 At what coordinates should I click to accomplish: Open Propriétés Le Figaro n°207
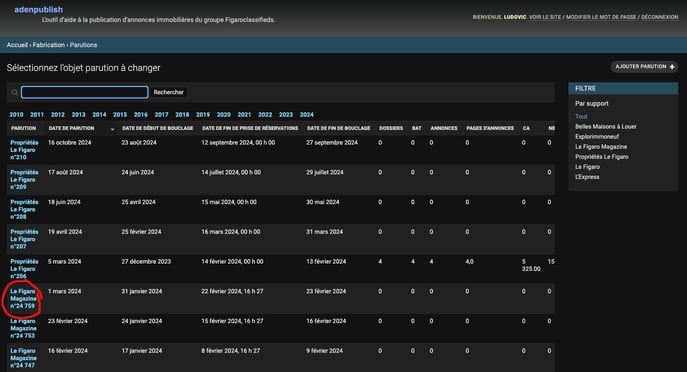[24, 239]
